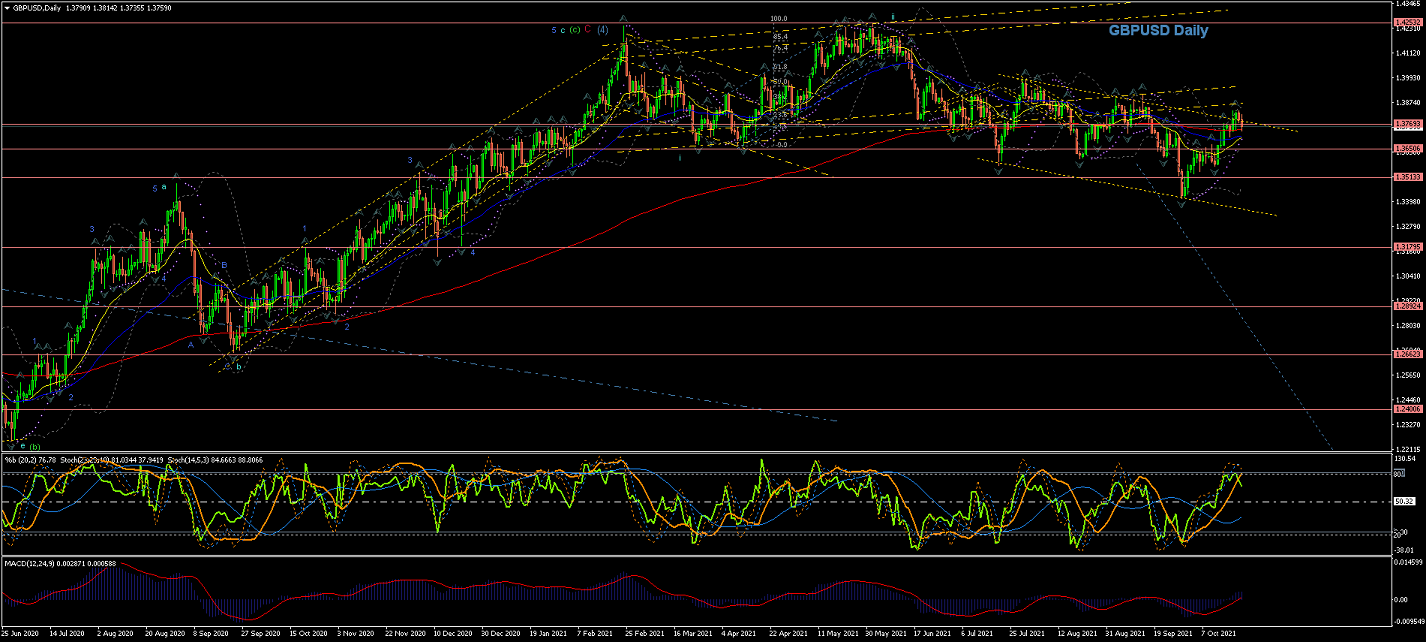Click the 7 Feb 2021 date label

[x=596, y=633]
